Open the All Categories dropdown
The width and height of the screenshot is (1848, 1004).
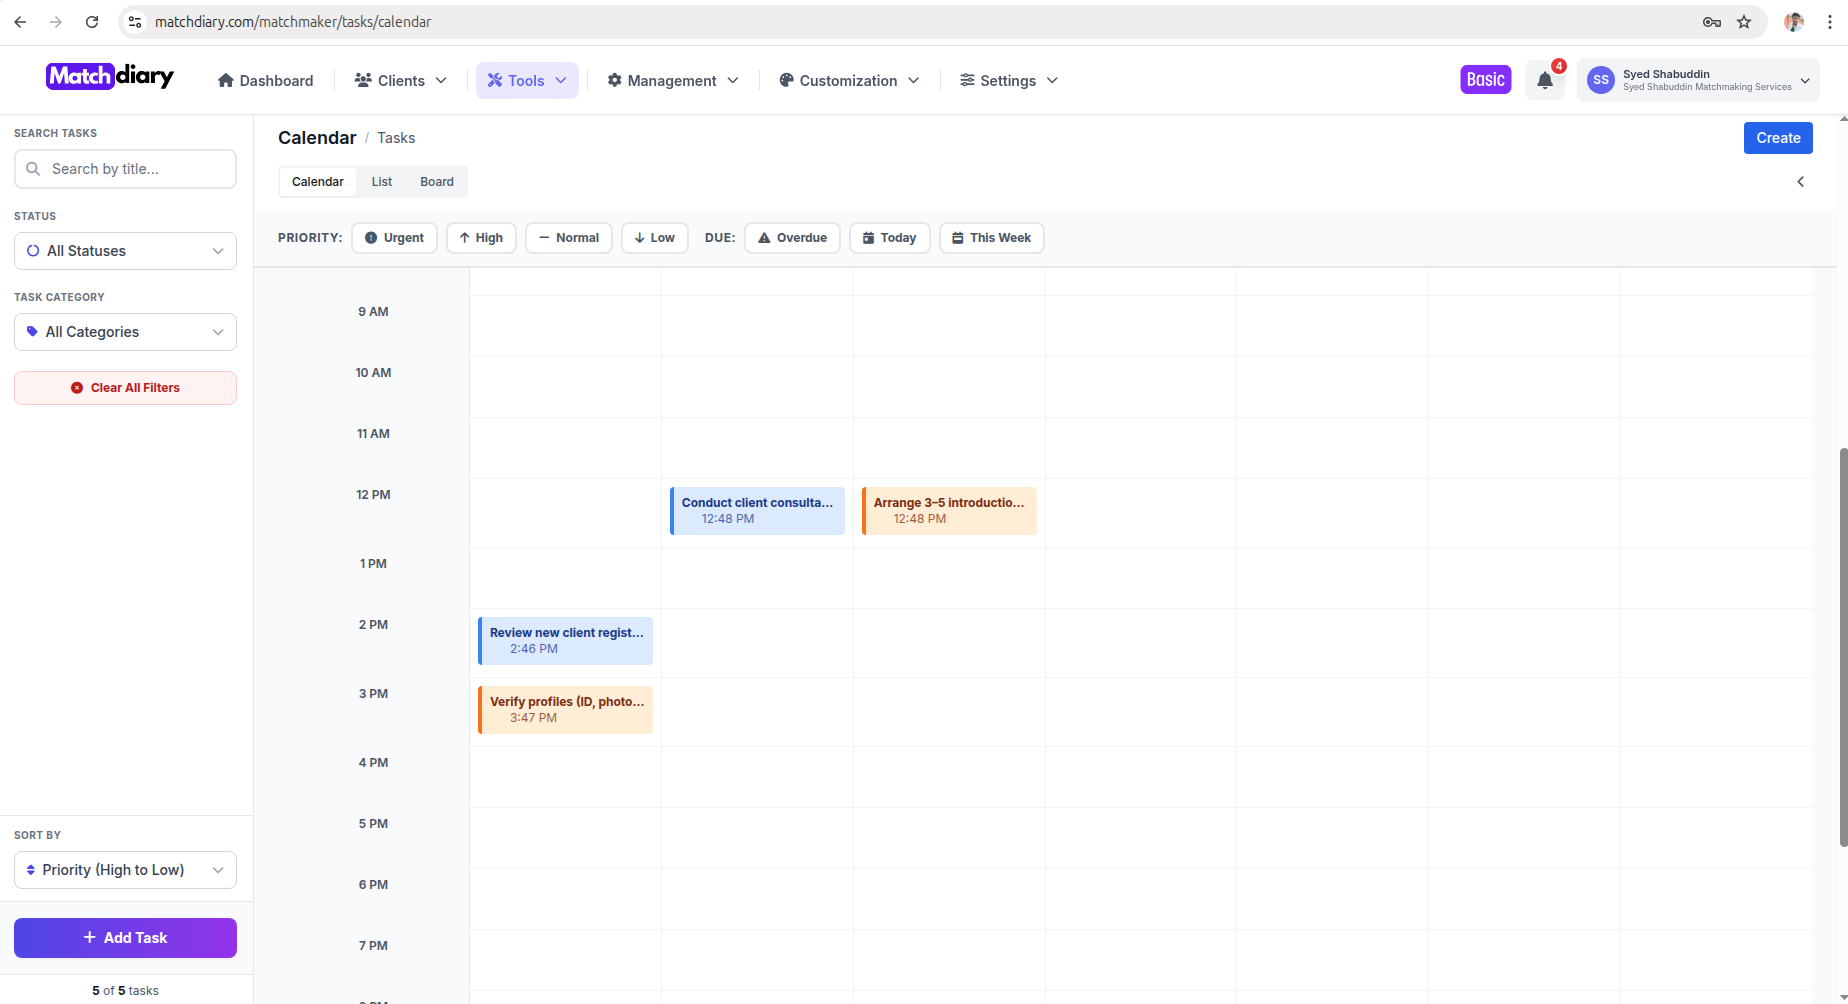coord(125,332)
